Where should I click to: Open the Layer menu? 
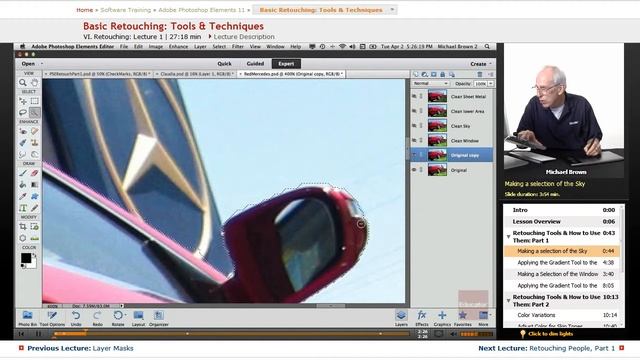click(x=200, y=47)
